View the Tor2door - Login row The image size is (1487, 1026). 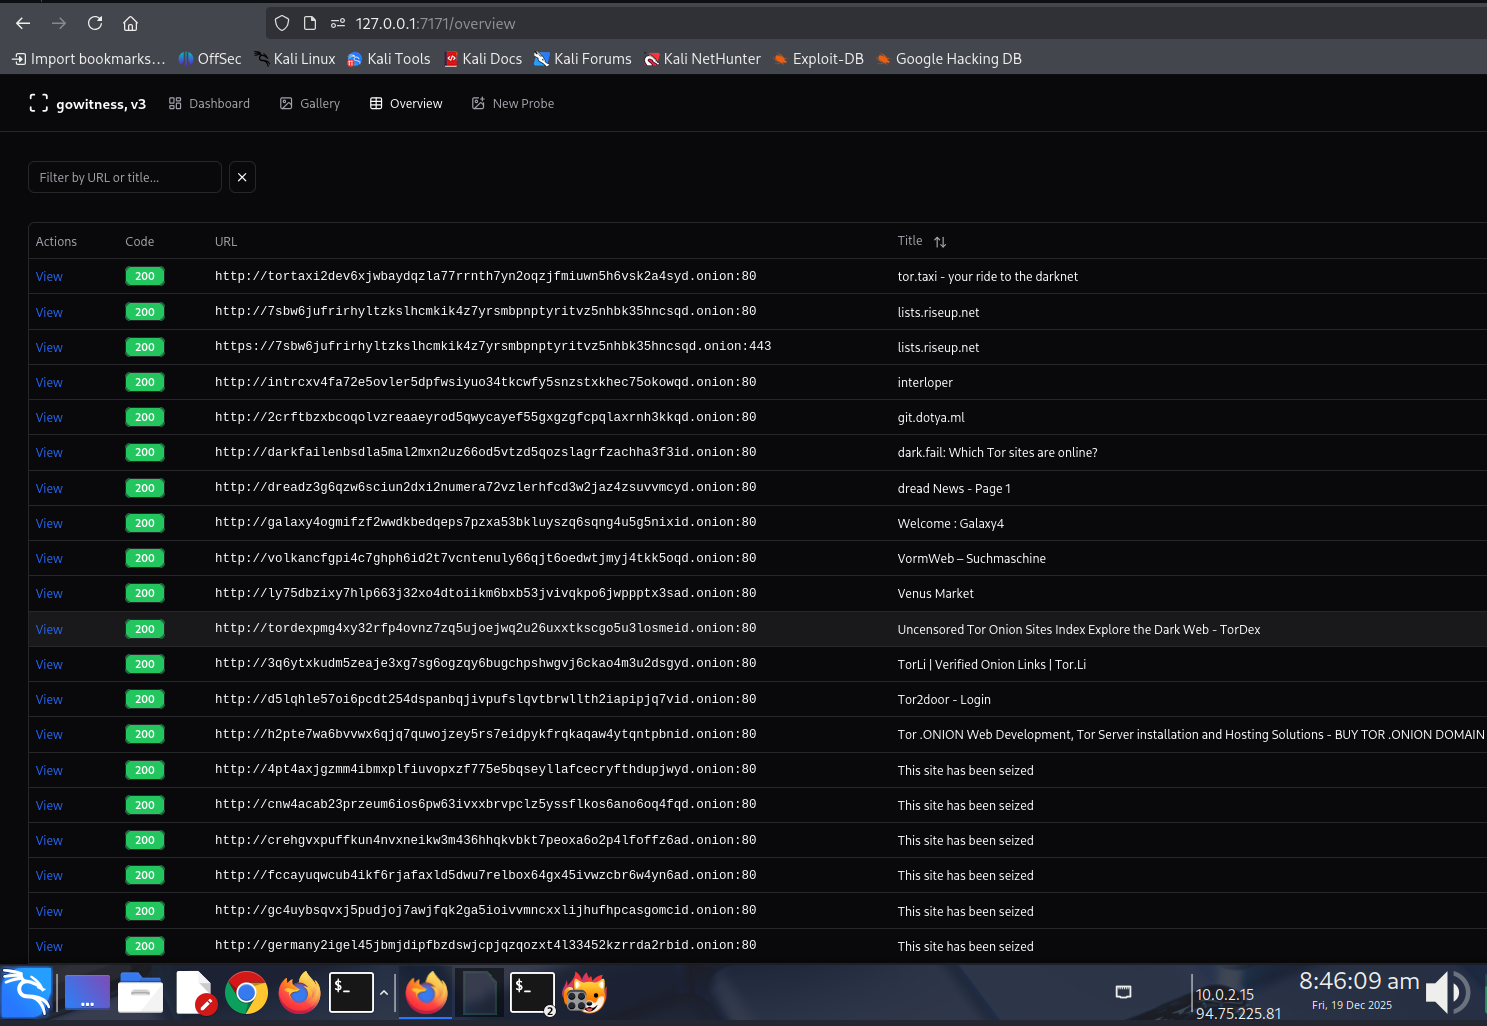pyautogui.click(x=49, y=699)
